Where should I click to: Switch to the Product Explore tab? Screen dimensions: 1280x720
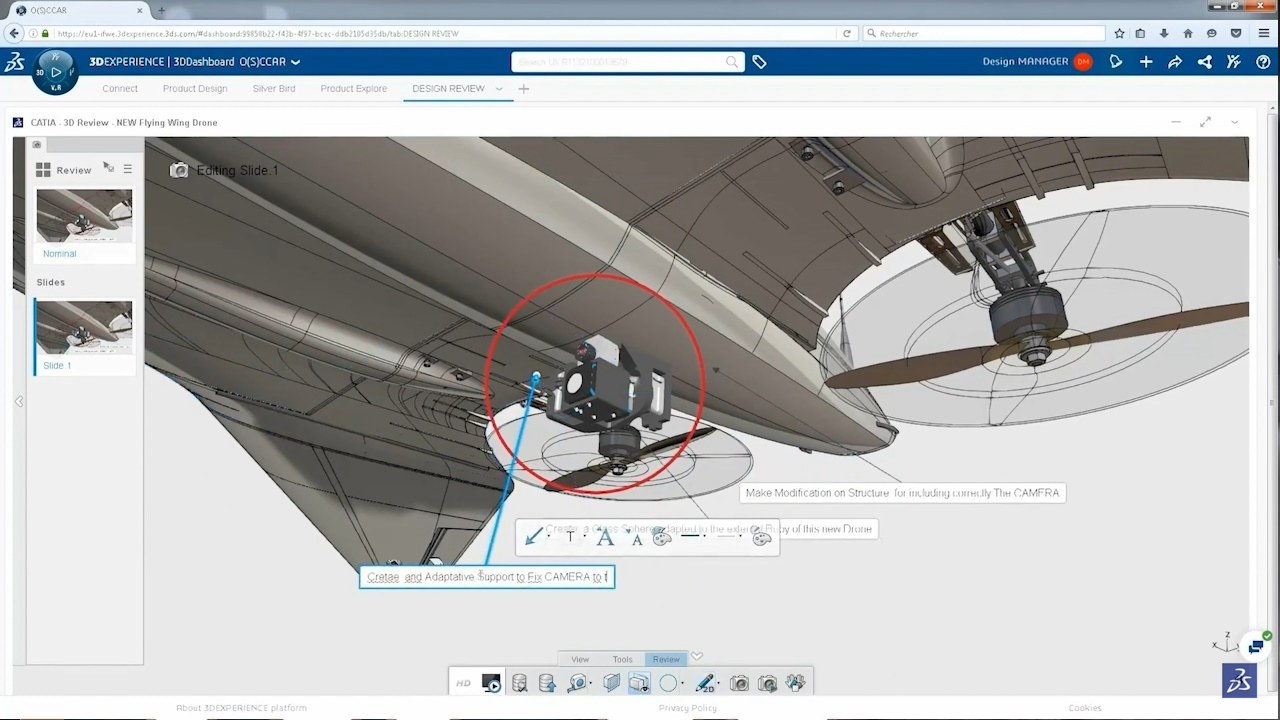coord(353,89)
